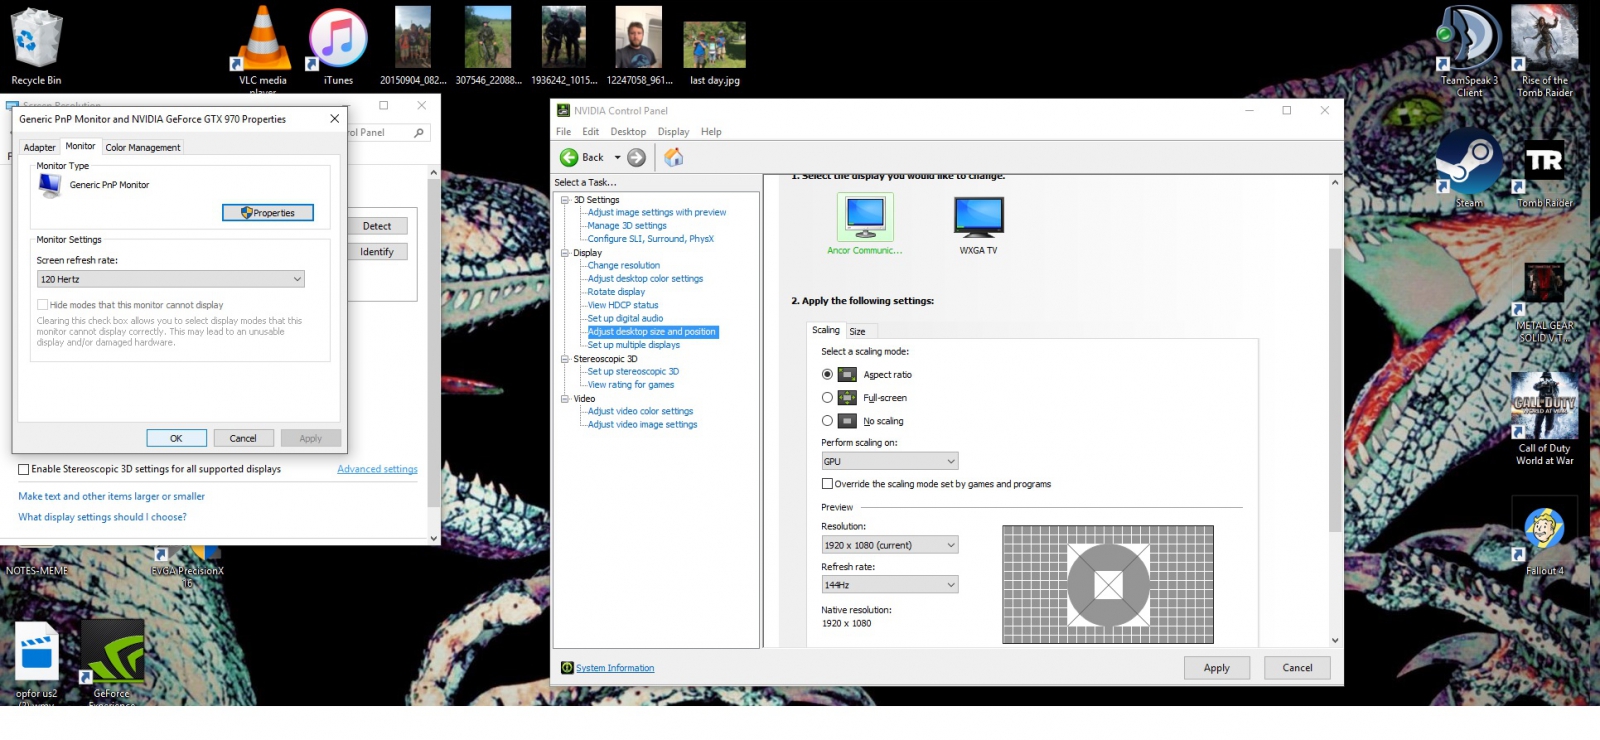This screenshot has width=1600, height=740.
Task: Click Change resolution in the task tree
Action: coord(623,266)
